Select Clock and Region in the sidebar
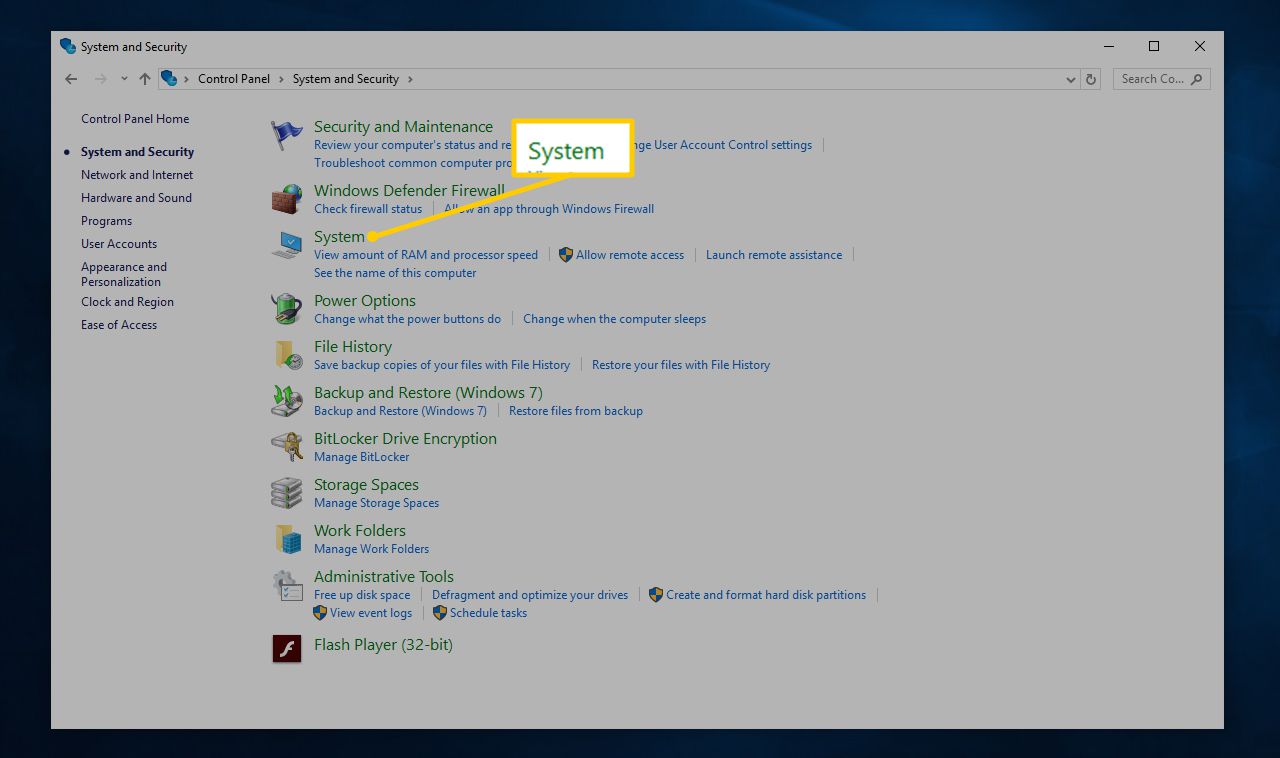The image size is (1280, 758). 127,302
